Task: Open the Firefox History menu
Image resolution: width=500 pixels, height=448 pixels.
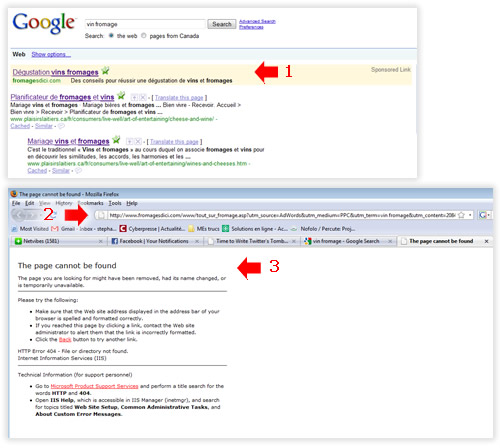Action: (64, 203)
